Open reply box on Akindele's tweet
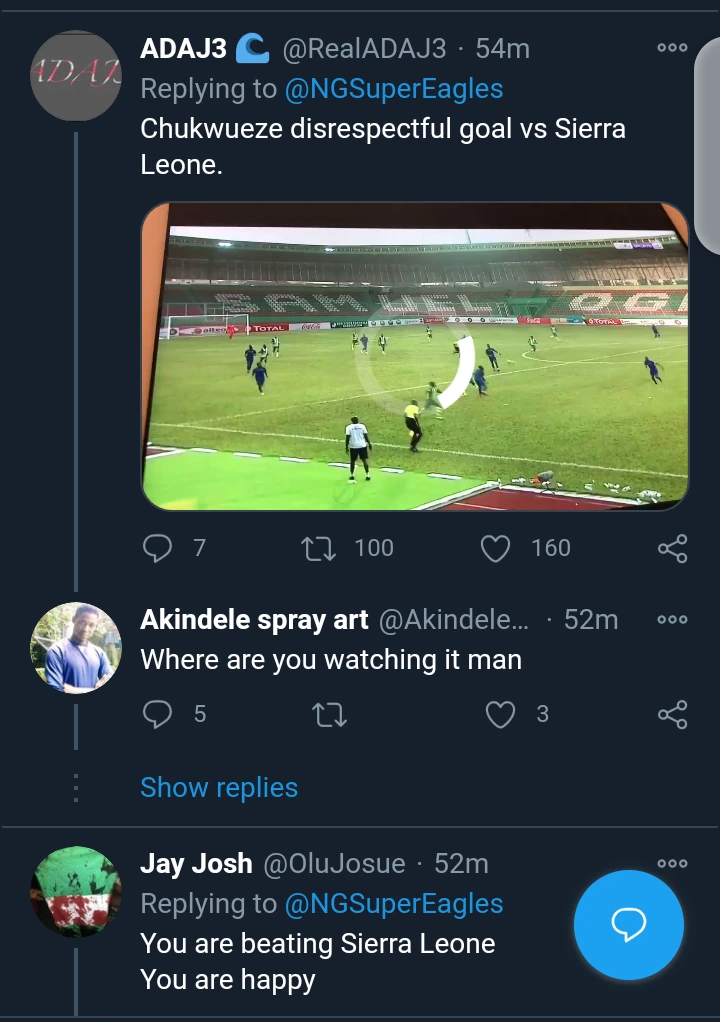Screen dimensions: 720x1022 pos(159,713)
